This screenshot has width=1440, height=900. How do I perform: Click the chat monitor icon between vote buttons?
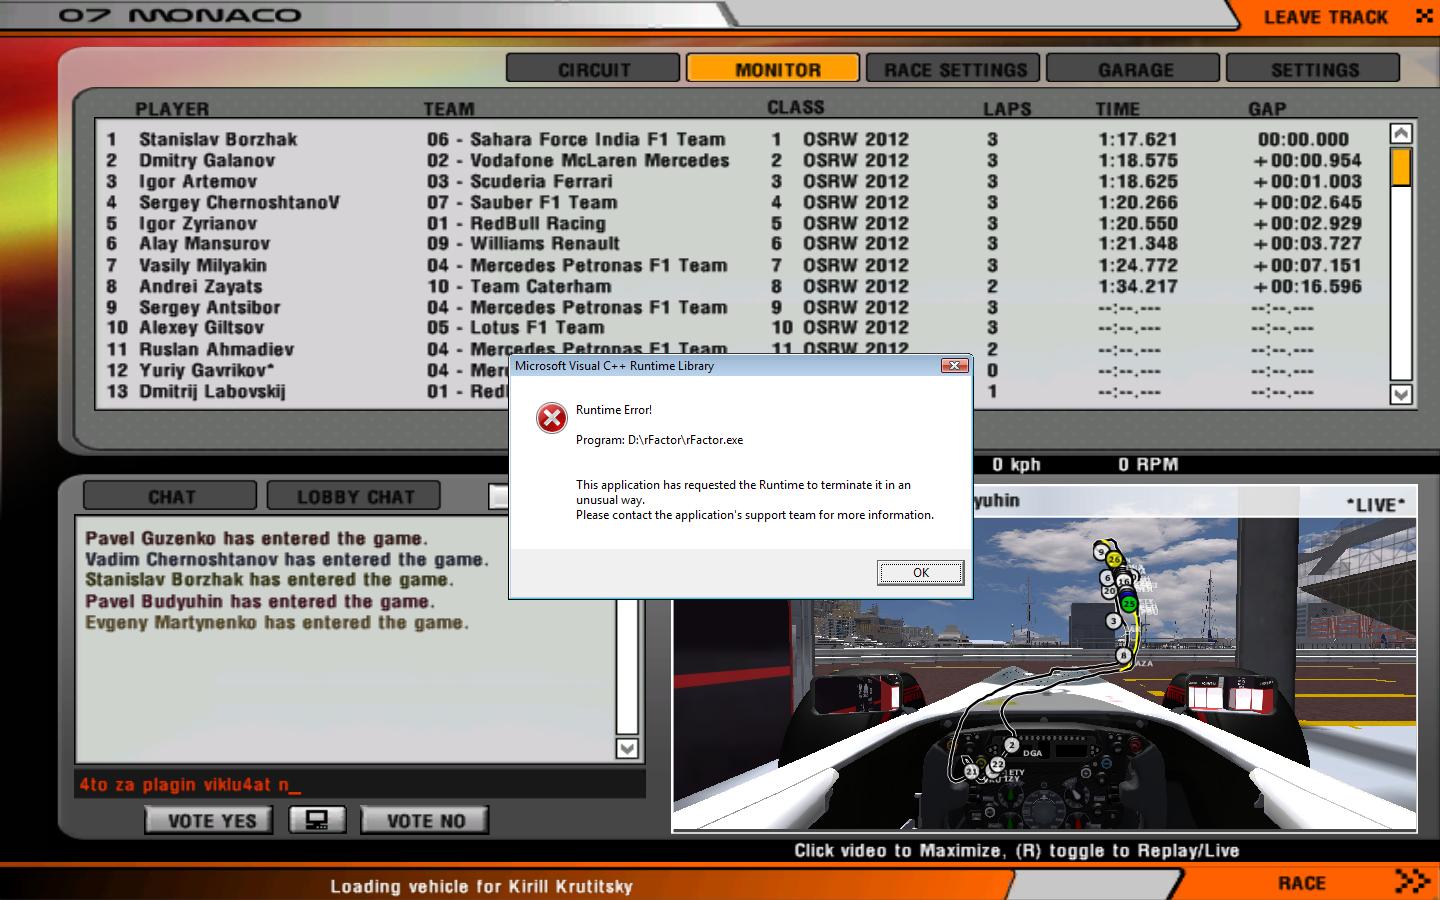[317, 820]
